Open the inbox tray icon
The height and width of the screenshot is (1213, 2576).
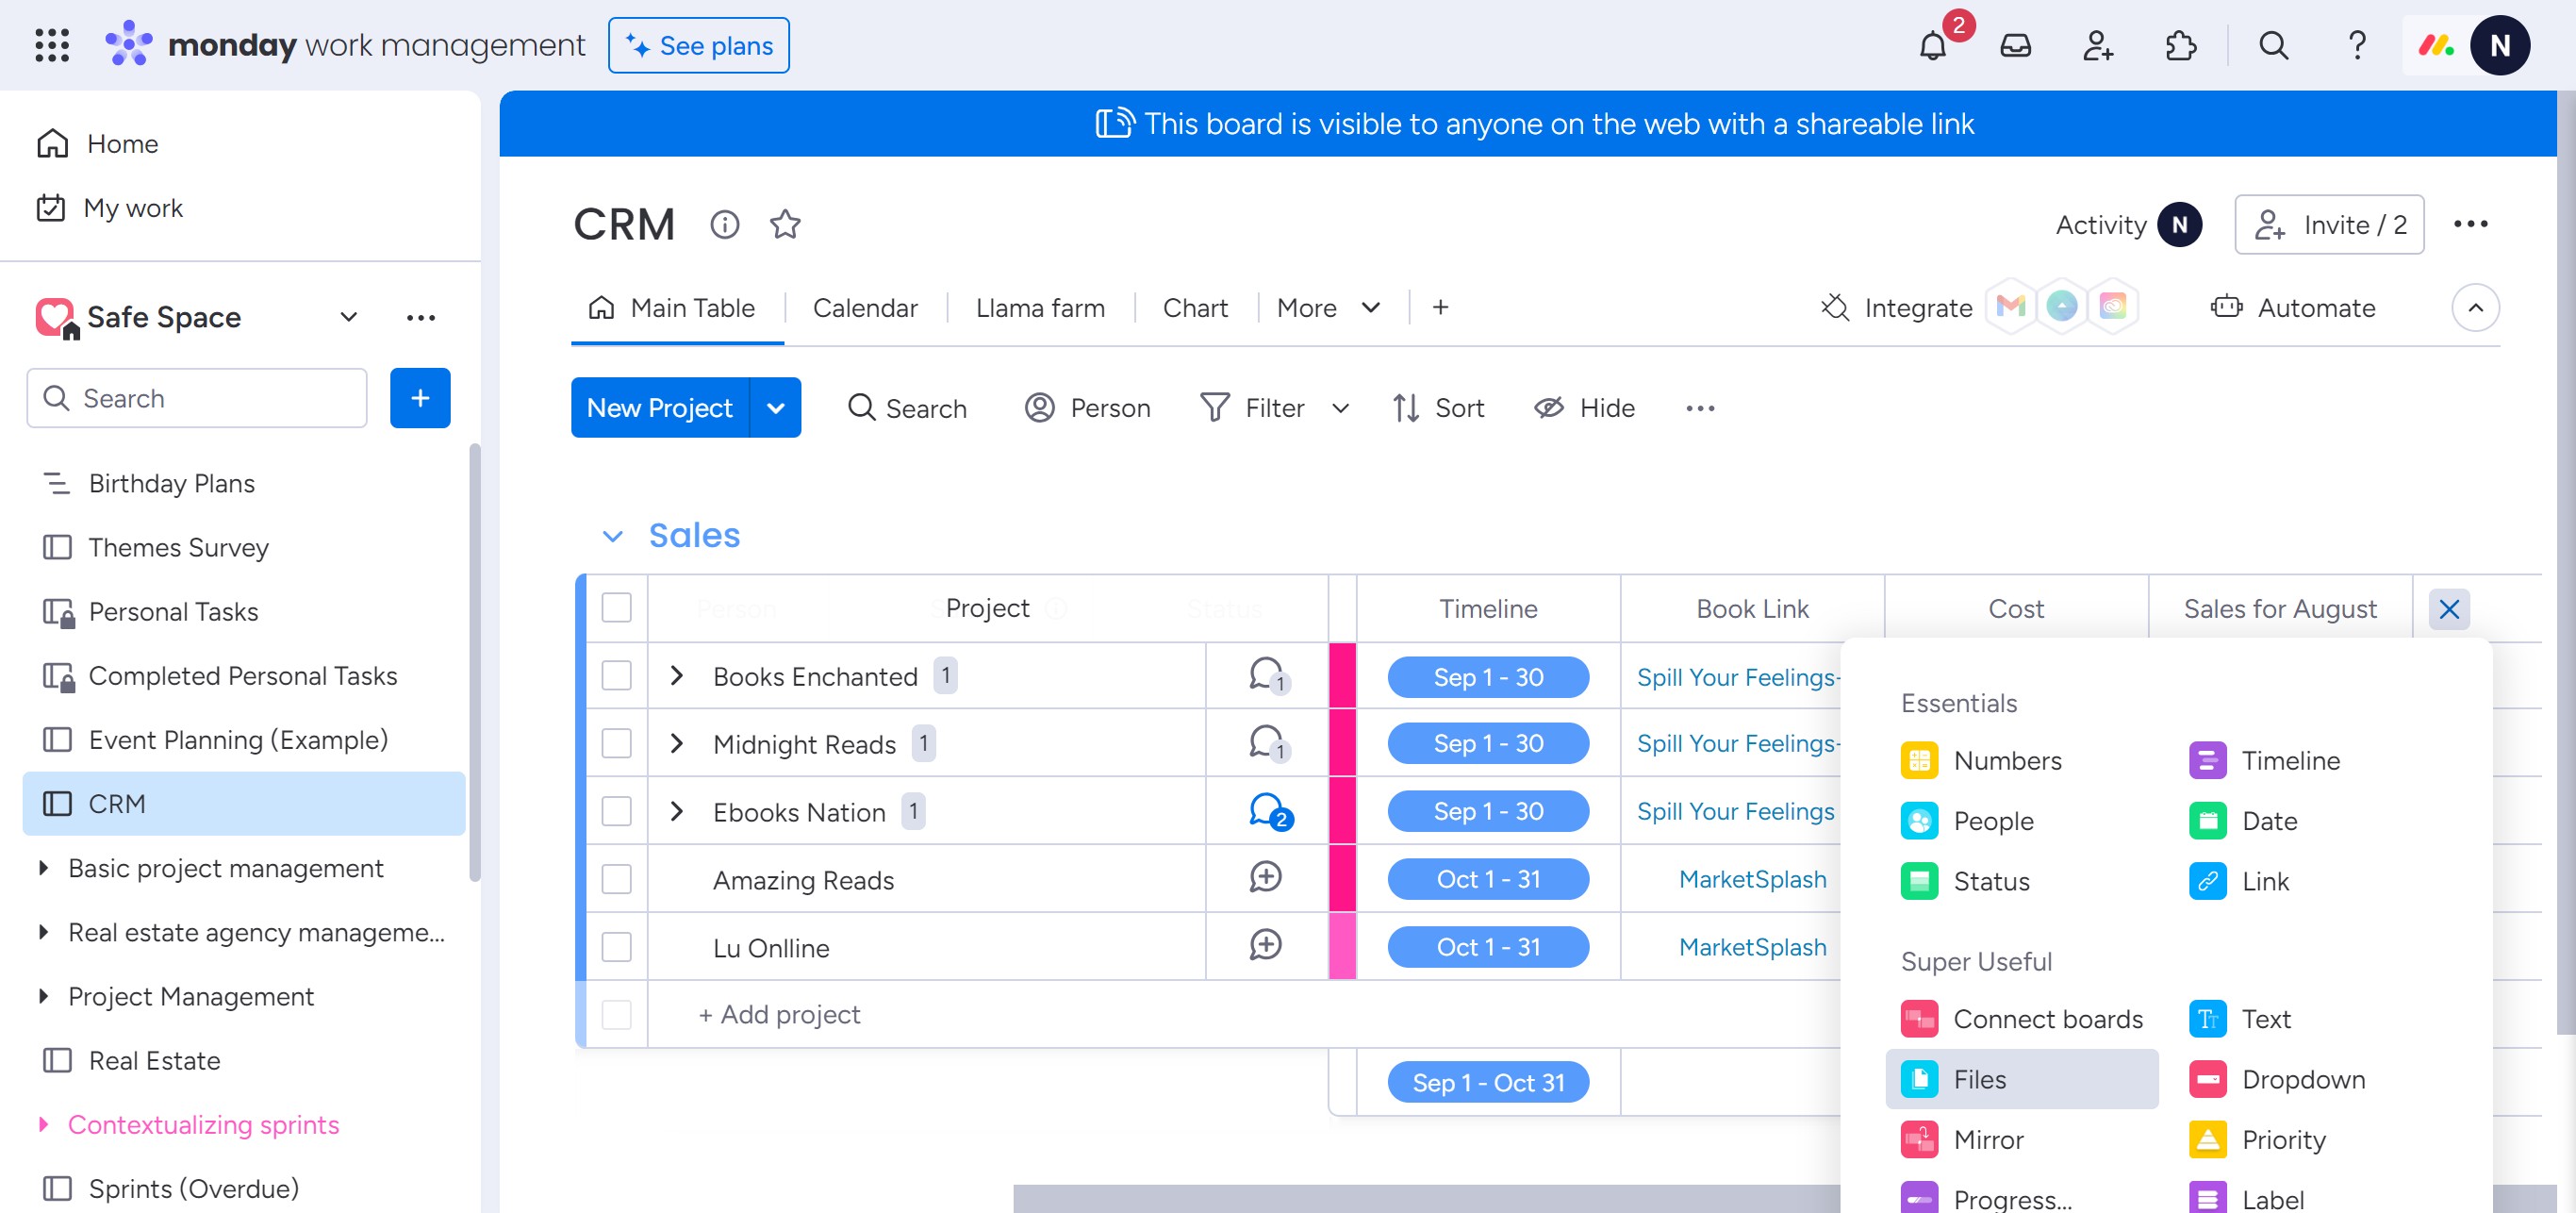(x=2015, y=46)
